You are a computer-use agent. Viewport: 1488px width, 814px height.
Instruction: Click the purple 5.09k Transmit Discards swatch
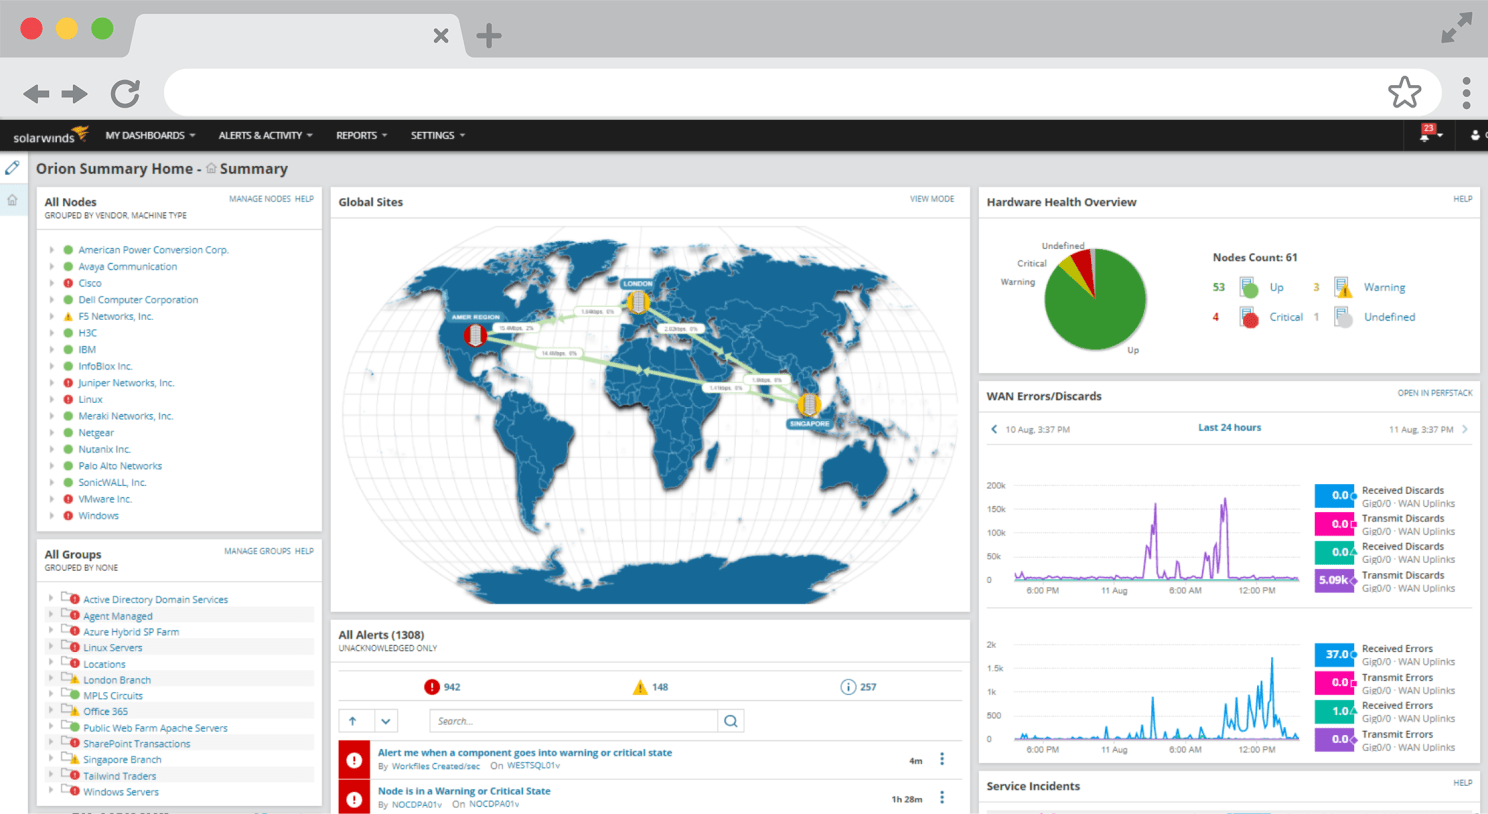1334,580
